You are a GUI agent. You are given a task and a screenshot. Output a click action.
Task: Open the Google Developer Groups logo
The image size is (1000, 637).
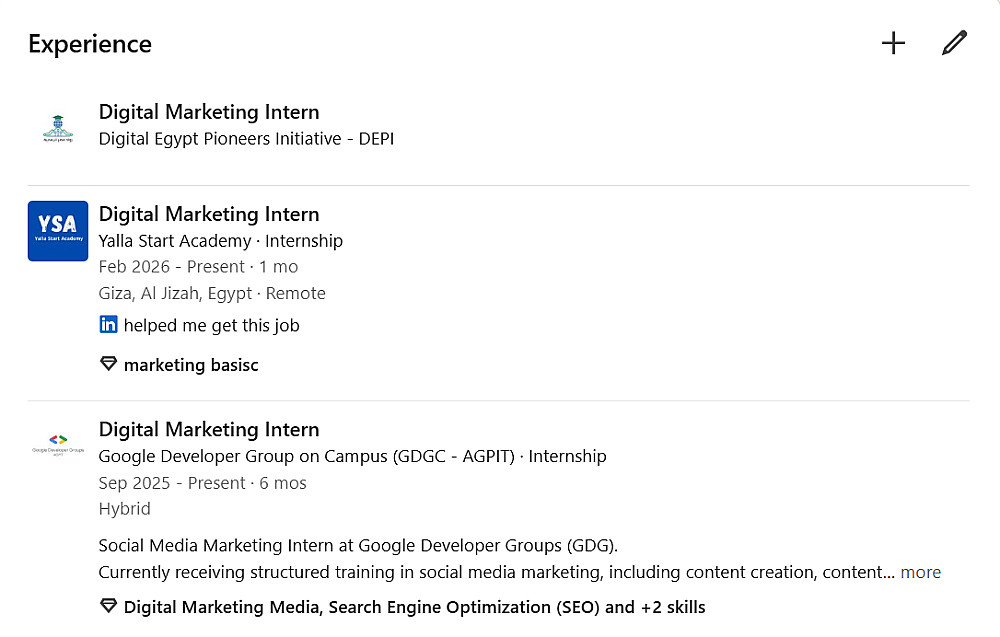58,444
